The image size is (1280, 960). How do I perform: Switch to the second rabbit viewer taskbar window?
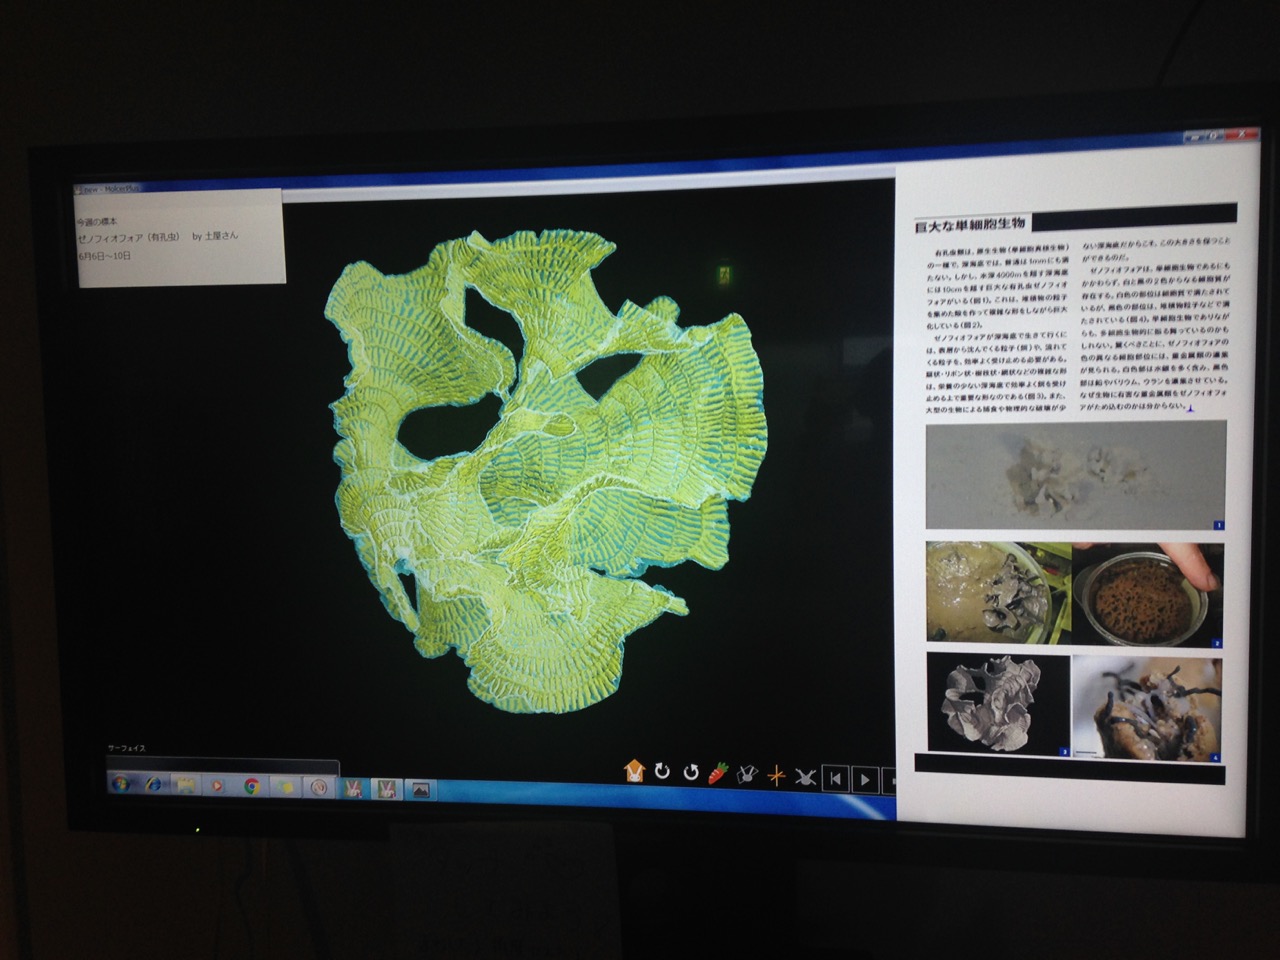[x=386, y=790]
